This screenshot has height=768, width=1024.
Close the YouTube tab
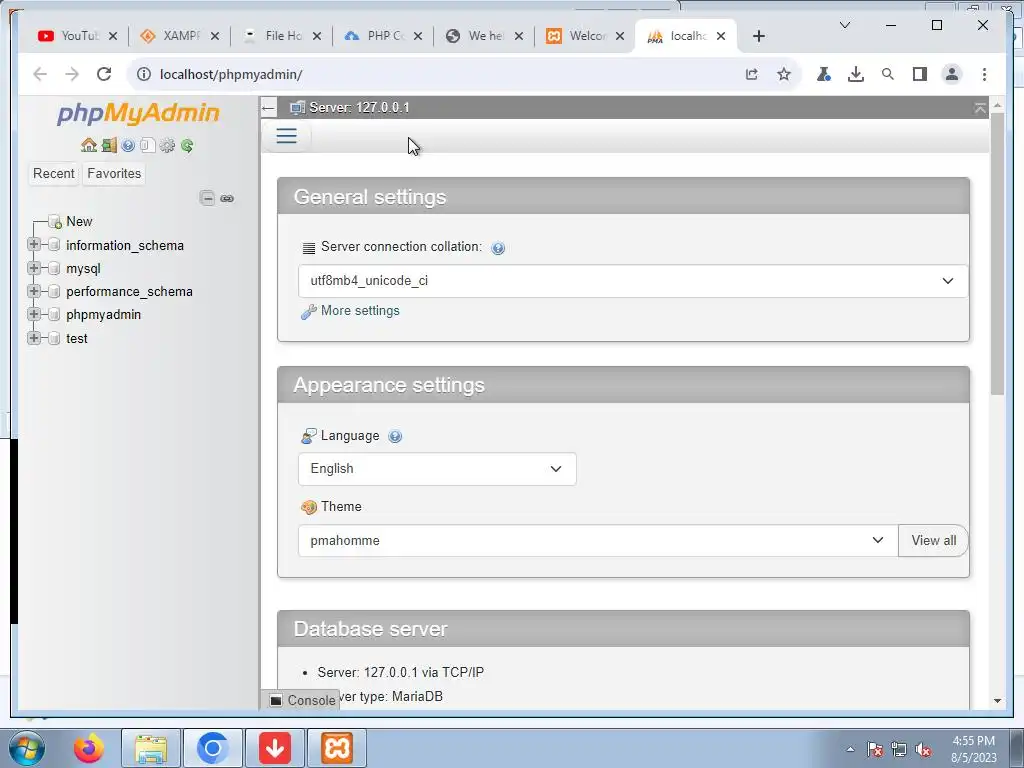[112, 36]
